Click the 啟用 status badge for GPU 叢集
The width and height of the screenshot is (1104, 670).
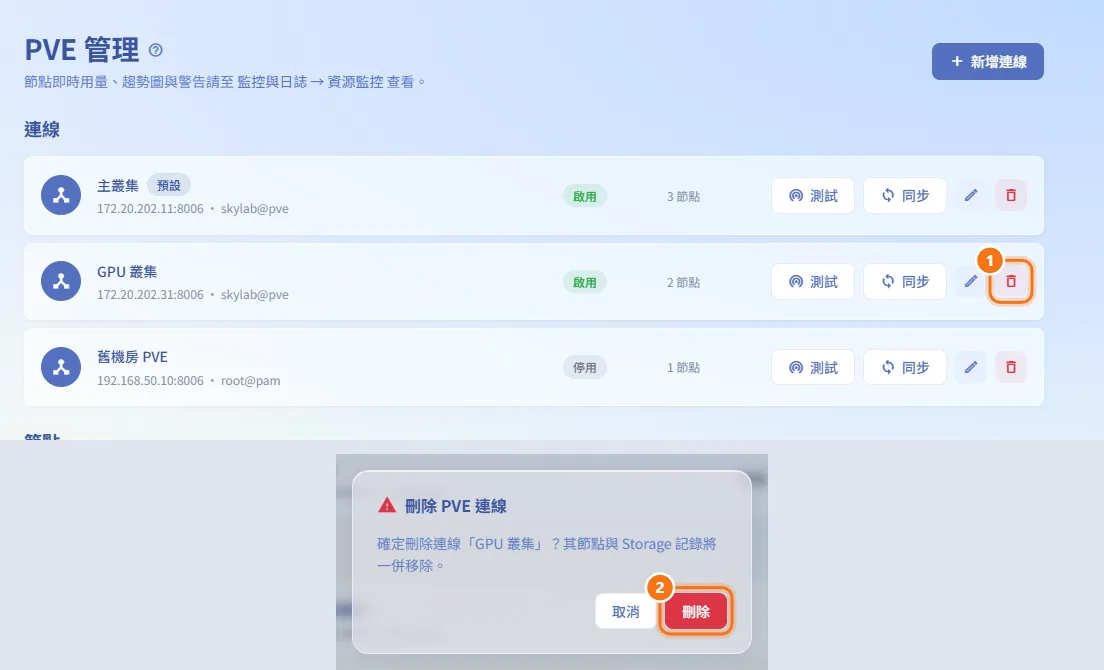pos(584,282)
